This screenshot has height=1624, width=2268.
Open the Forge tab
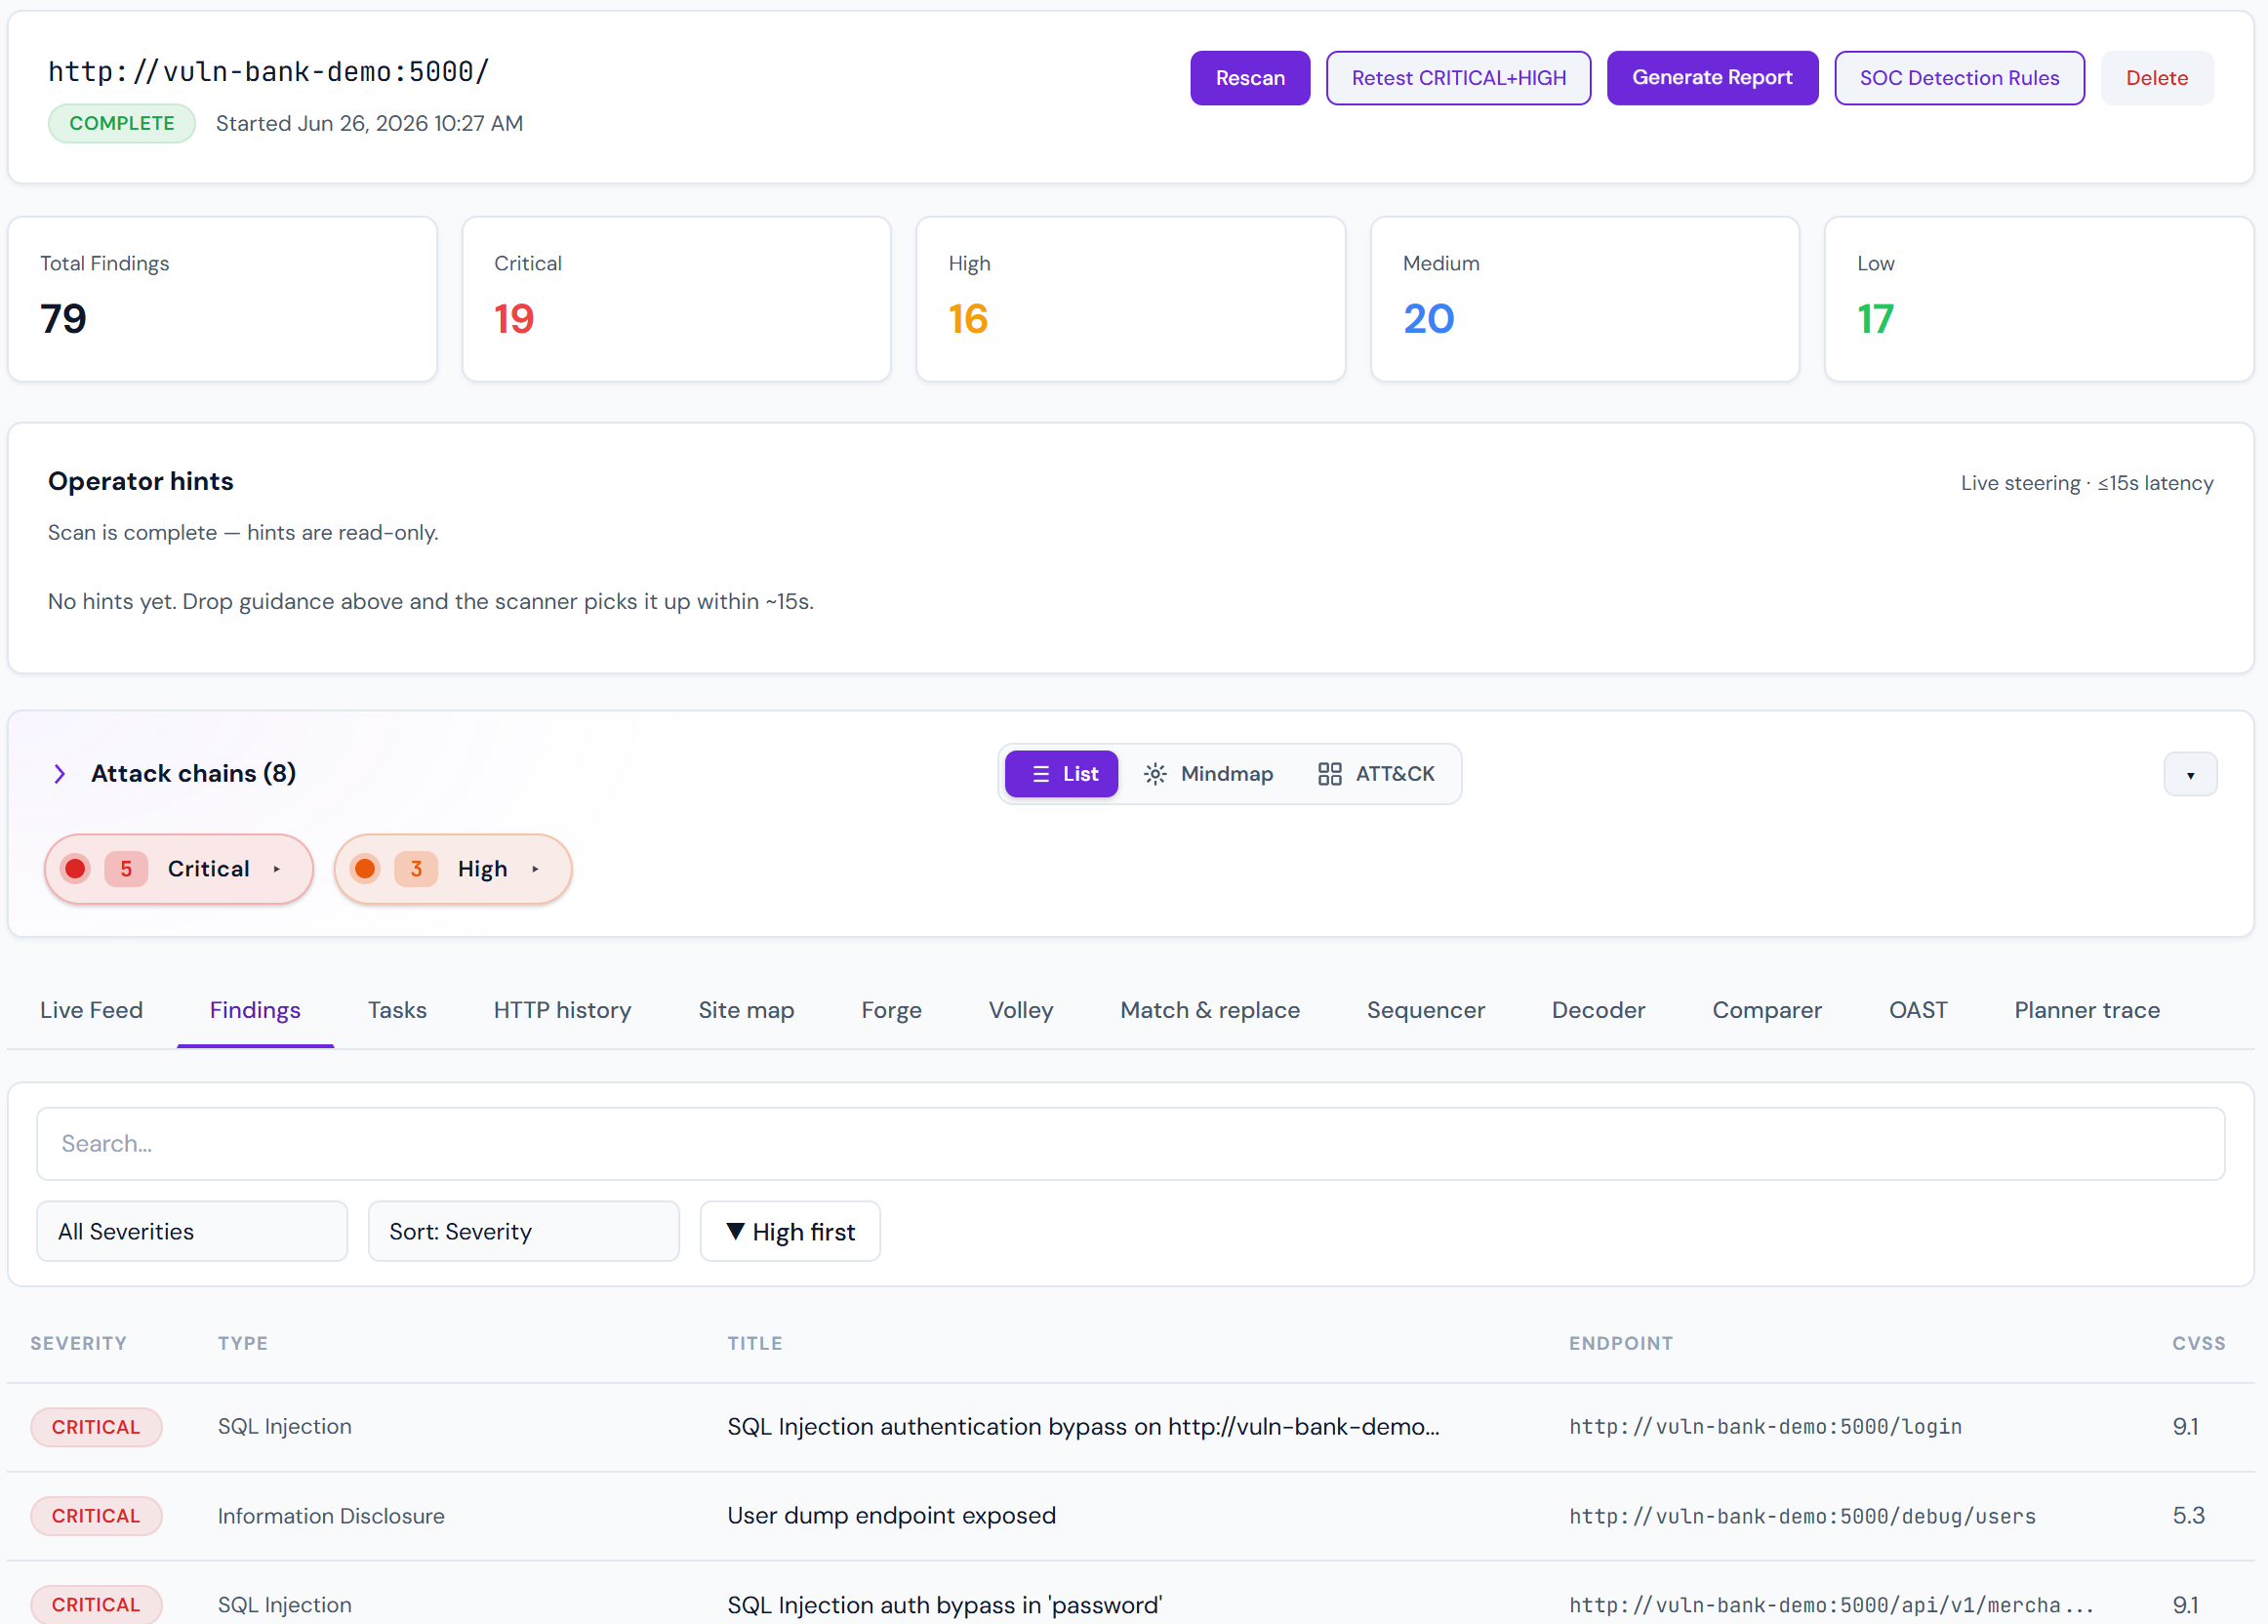click(891, 1010)
